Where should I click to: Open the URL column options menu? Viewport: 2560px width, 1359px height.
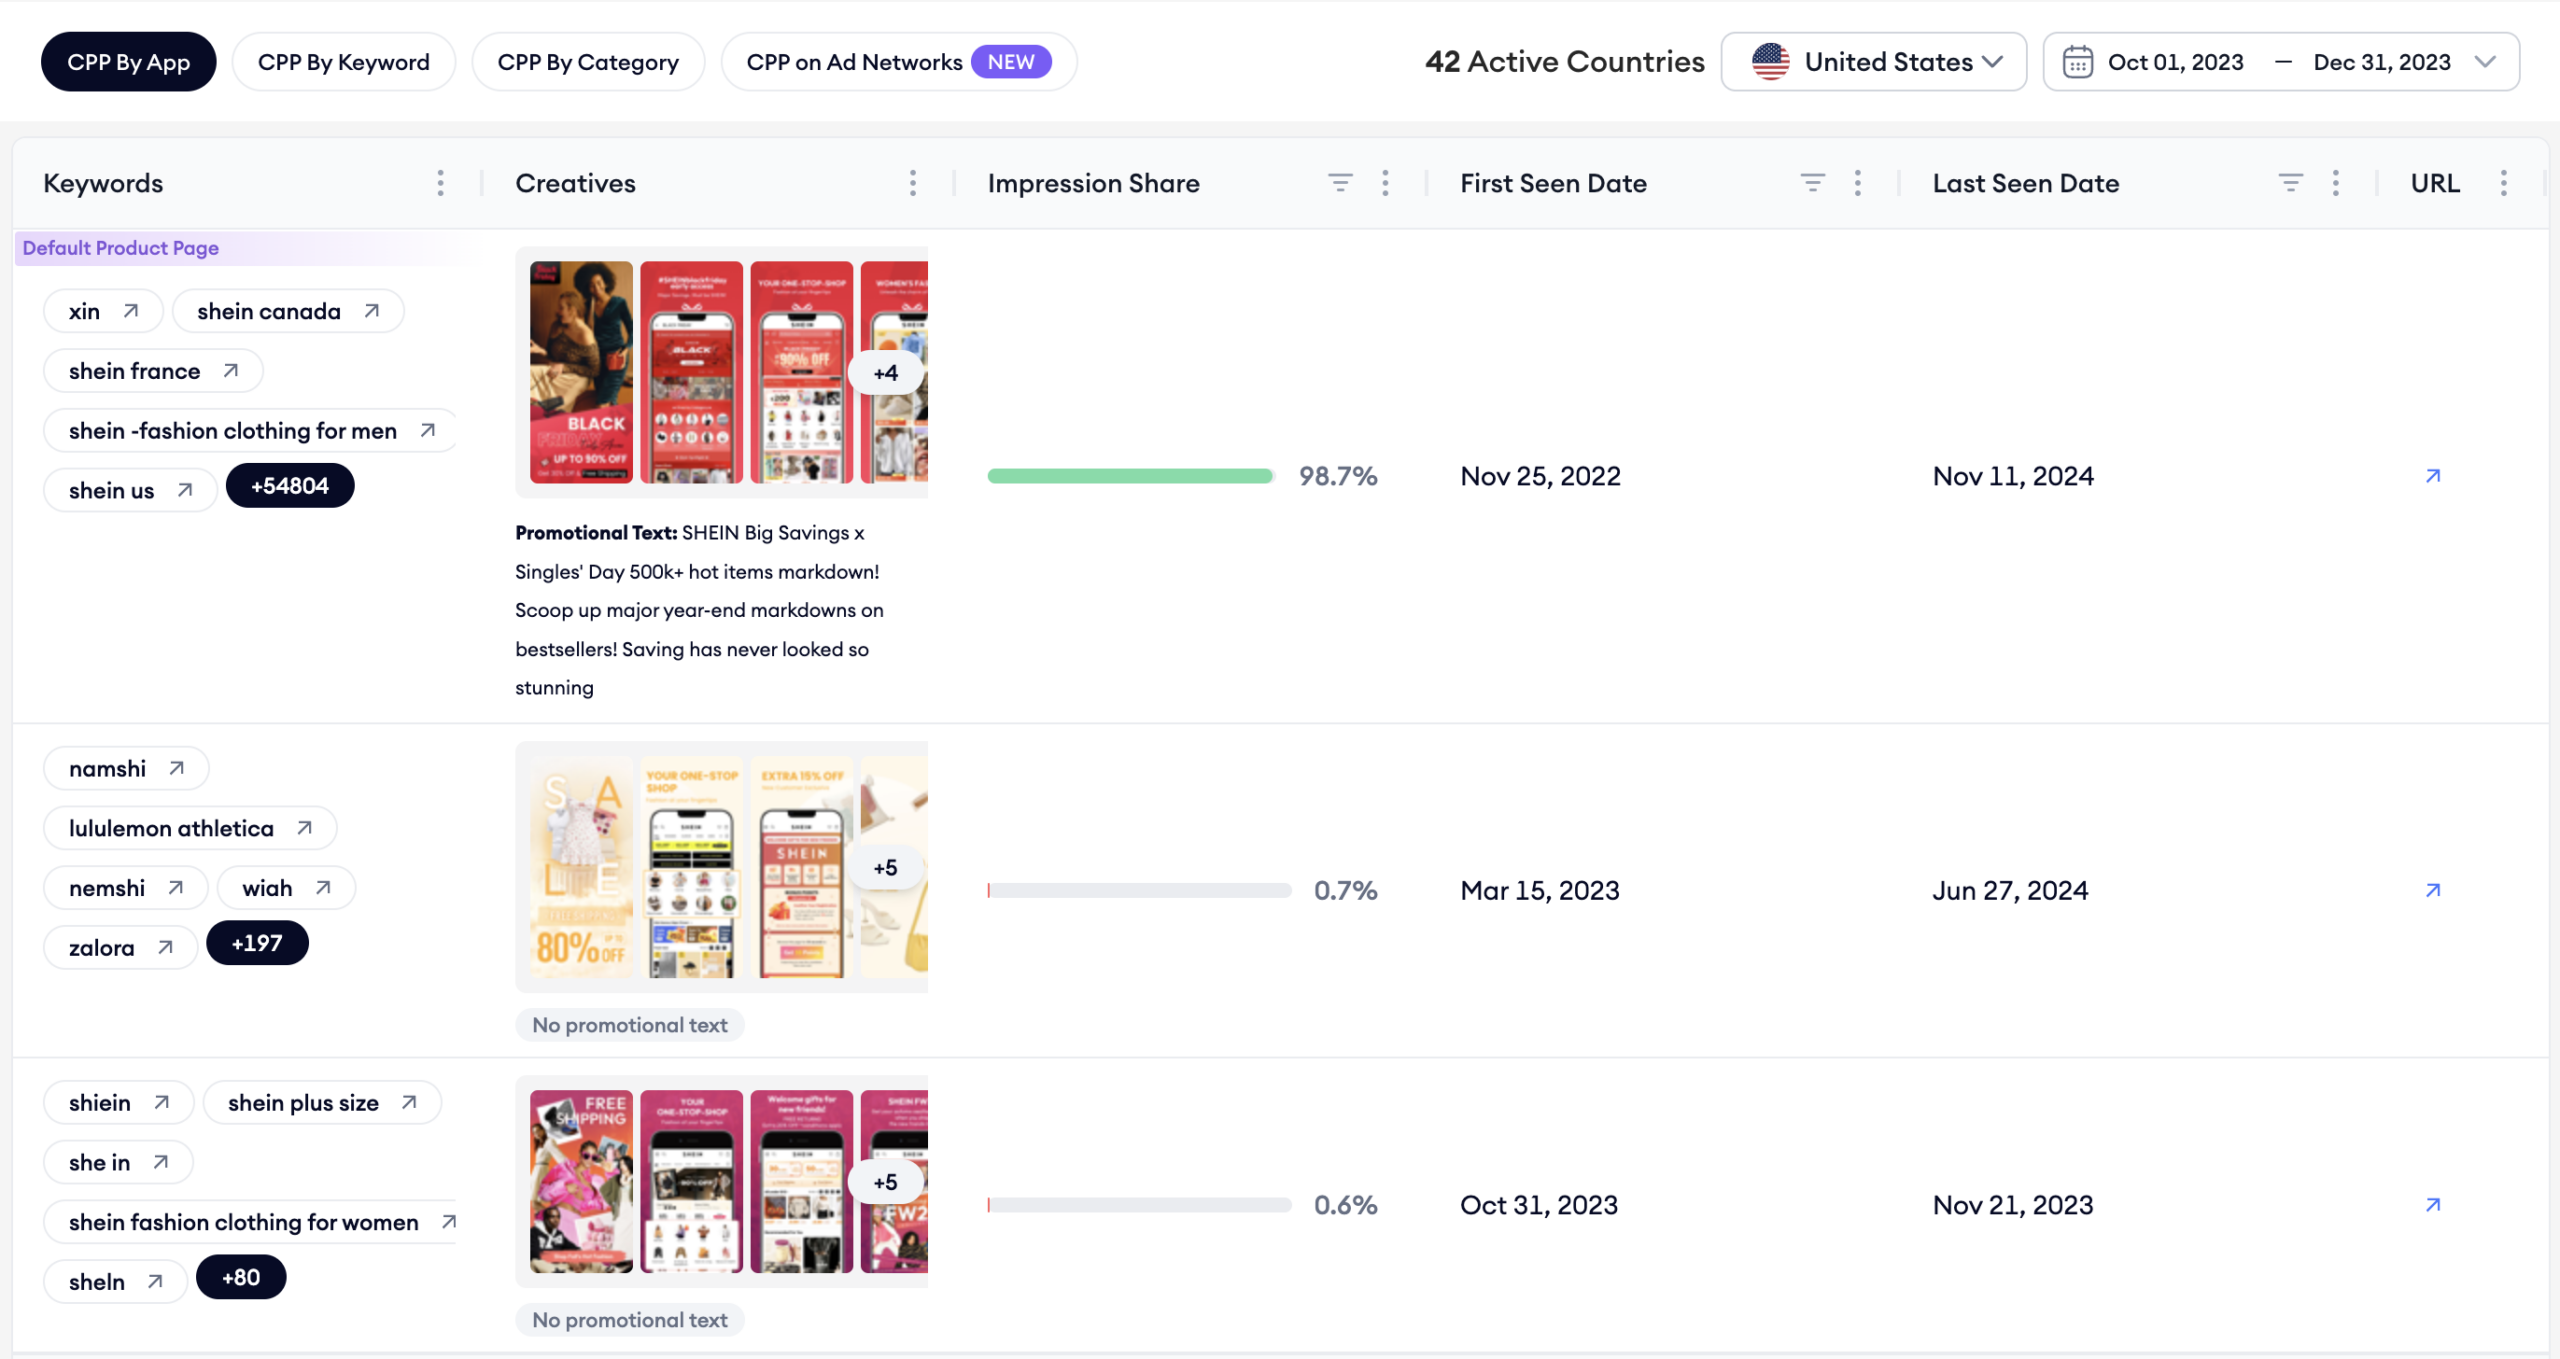[2503, 183]
